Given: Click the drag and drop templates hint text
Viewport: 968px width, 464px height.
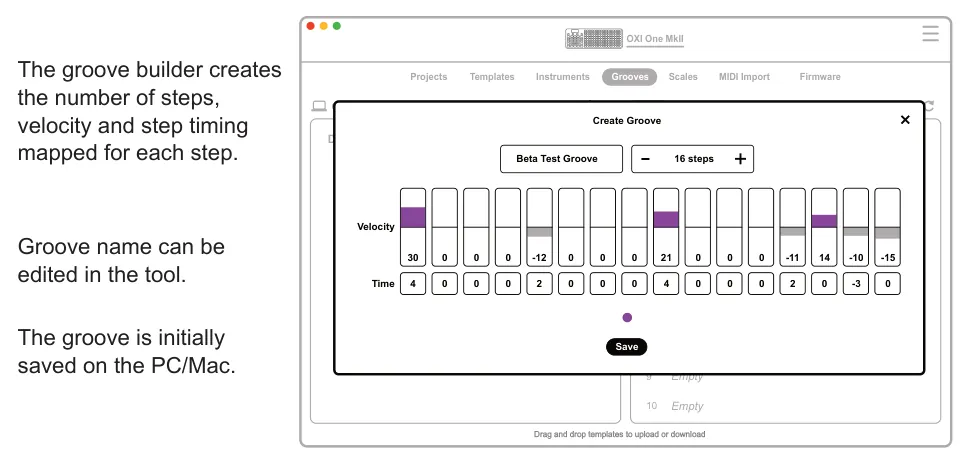Looking at the screenshot, I should pyautogui.click(x=619, y=434).
